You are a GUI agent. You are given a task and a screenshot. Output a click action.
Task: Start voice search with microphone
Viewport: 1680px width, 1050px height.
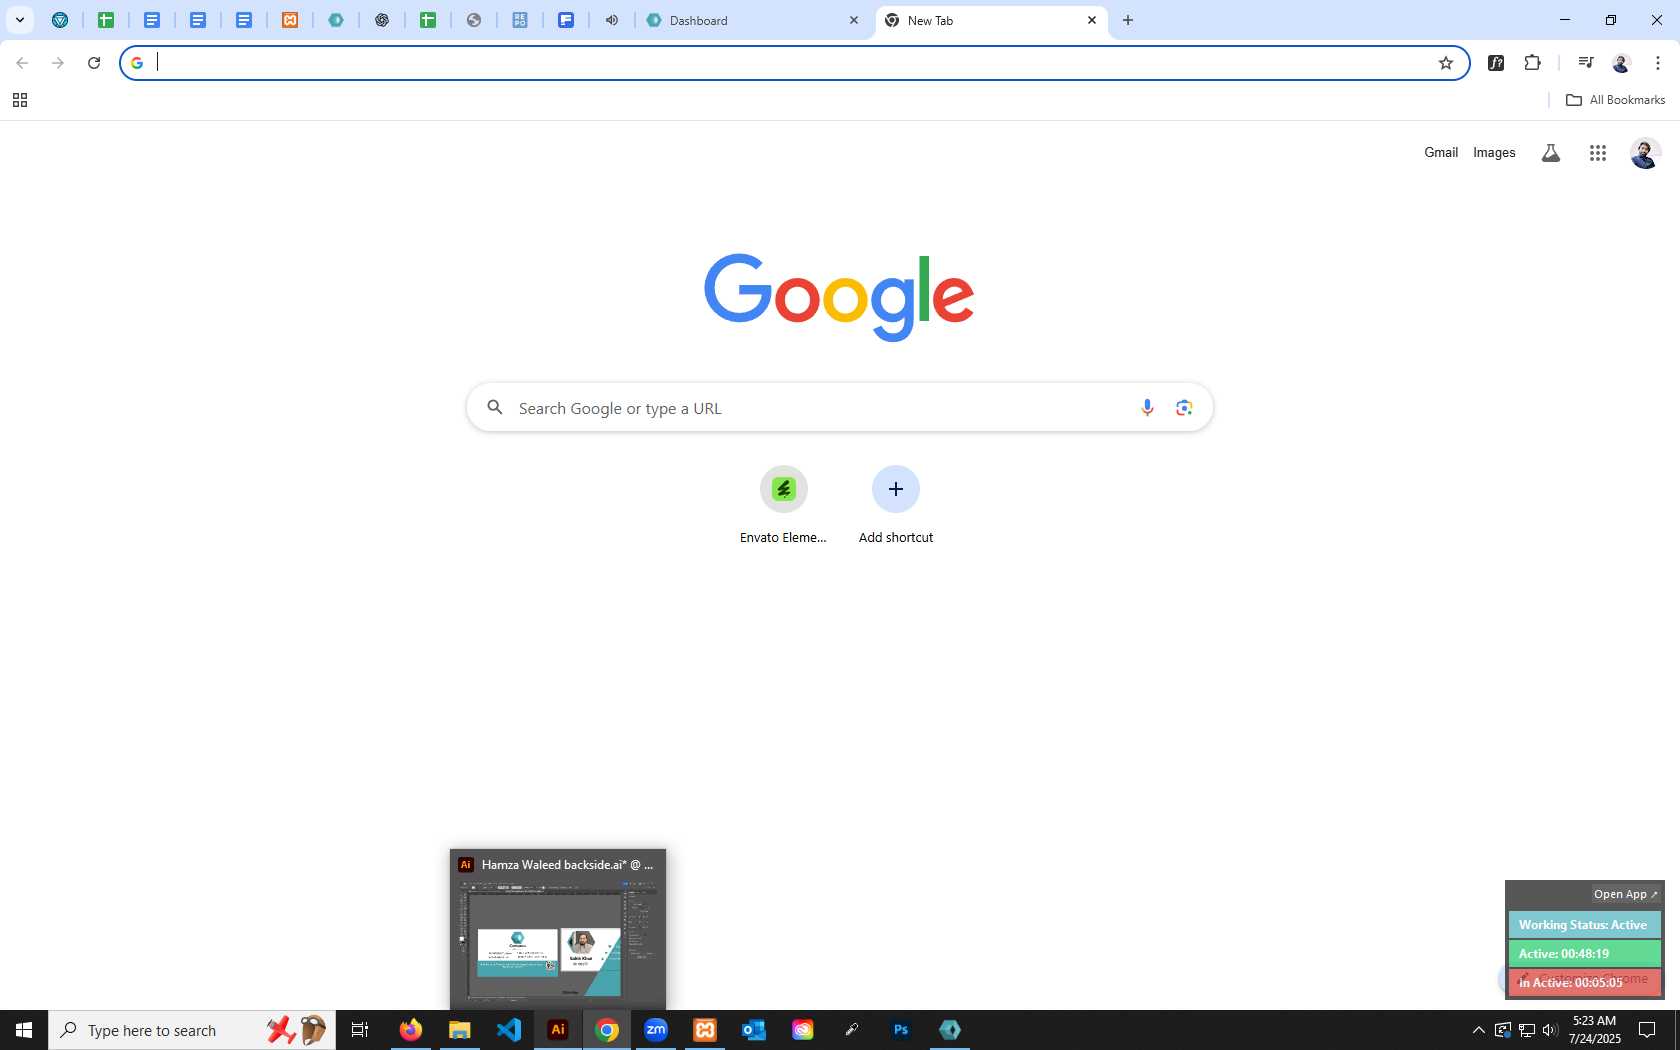1147,408
